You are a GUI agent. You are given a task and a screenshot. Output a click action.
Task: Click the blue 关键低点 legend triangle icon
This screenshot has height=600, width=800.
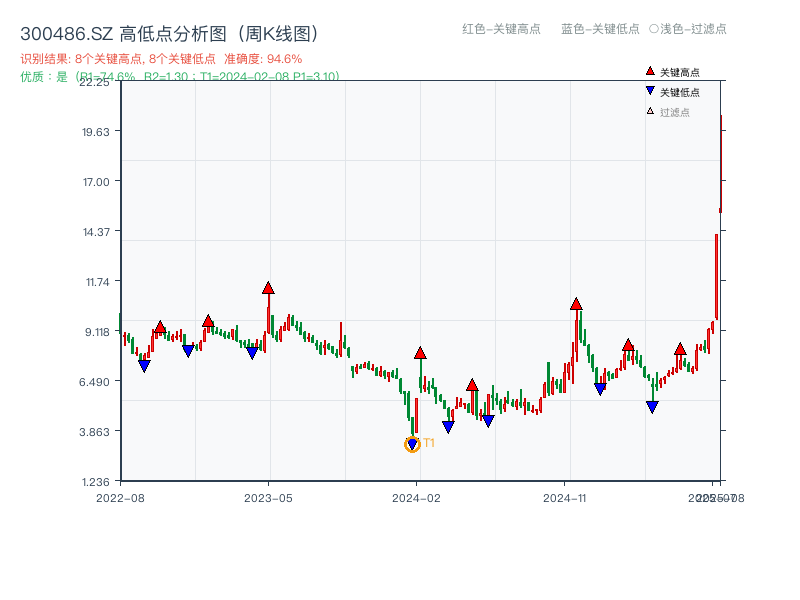[650, 91]
